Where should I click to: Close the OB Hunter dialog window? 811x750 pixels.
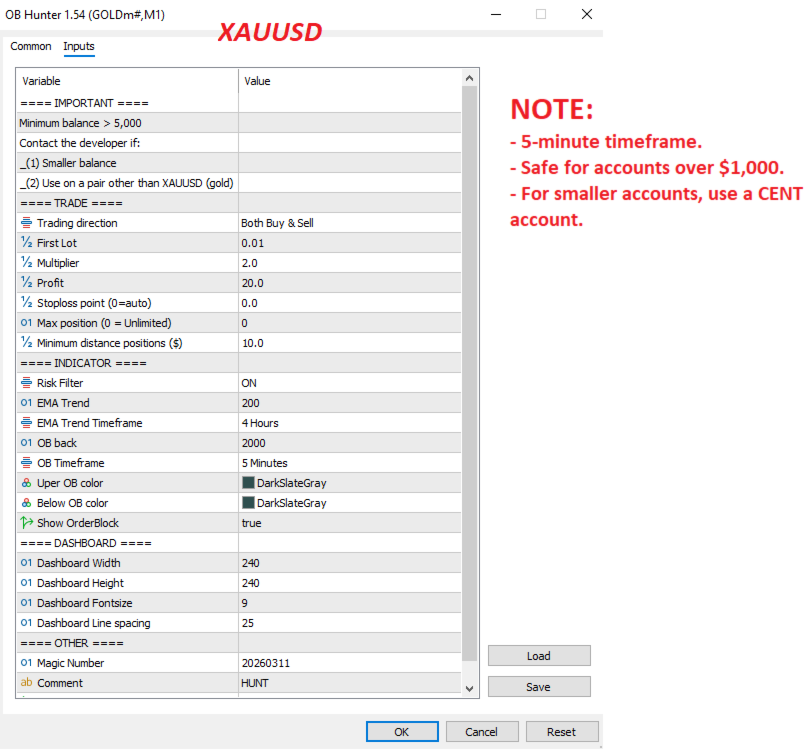coord(587,14)
